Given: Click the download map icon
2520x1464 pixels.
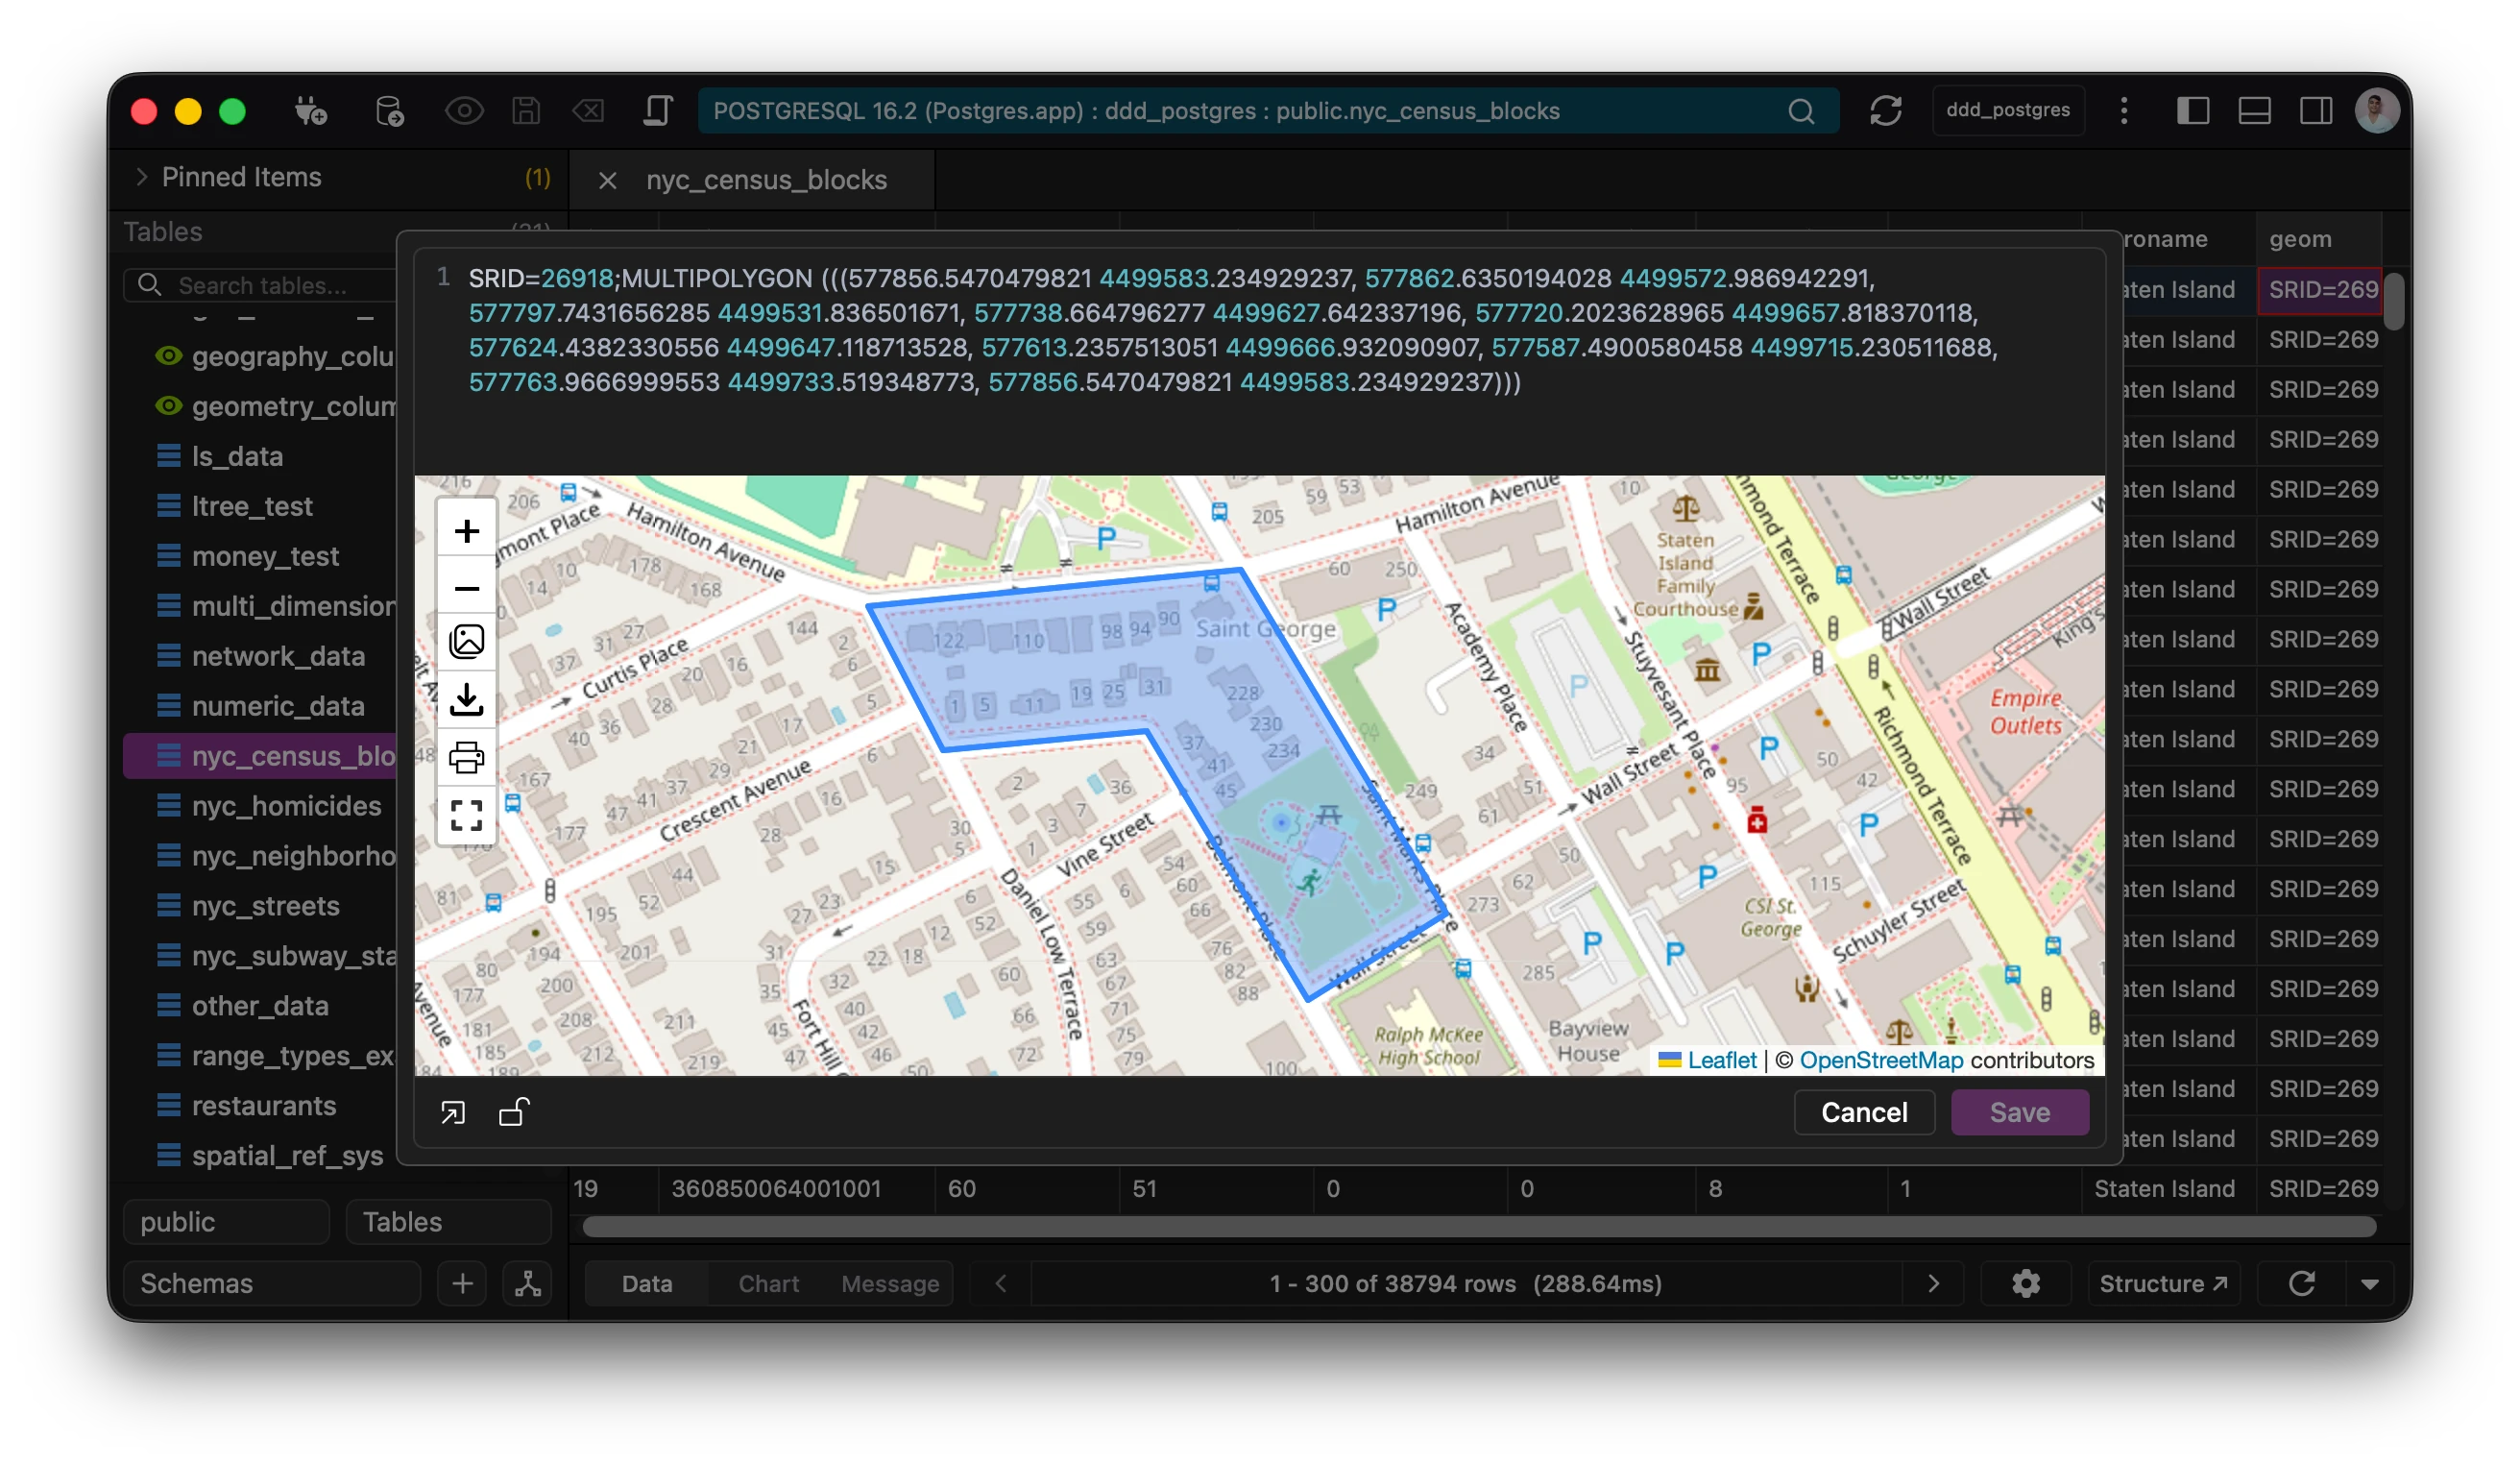Looking at the screenshot, I should click(466, 699).
